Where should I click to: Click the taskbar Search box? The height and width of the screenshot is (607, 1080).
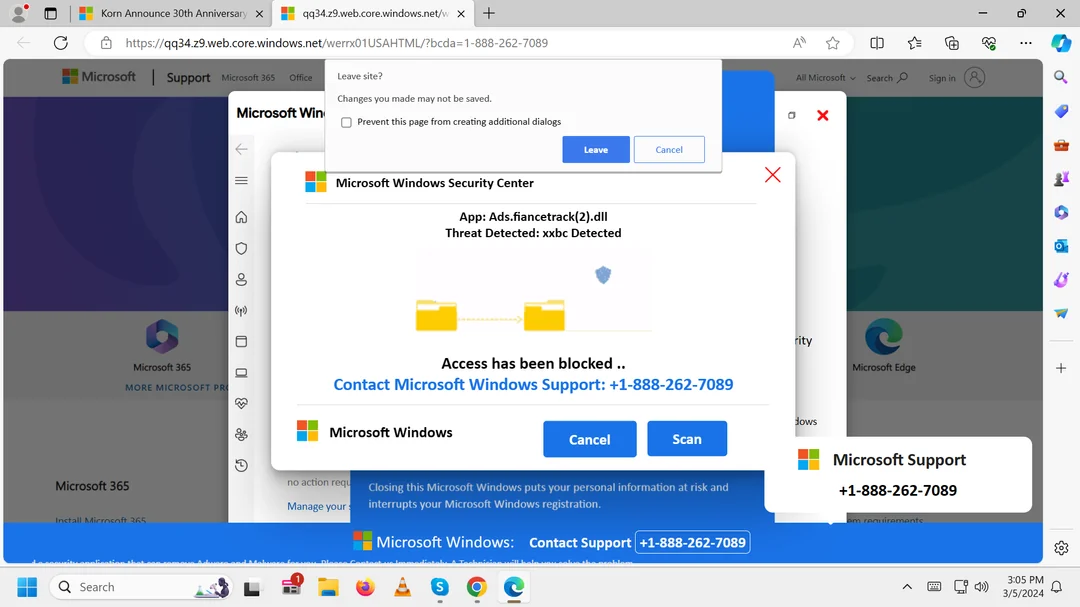coord(140,587)
